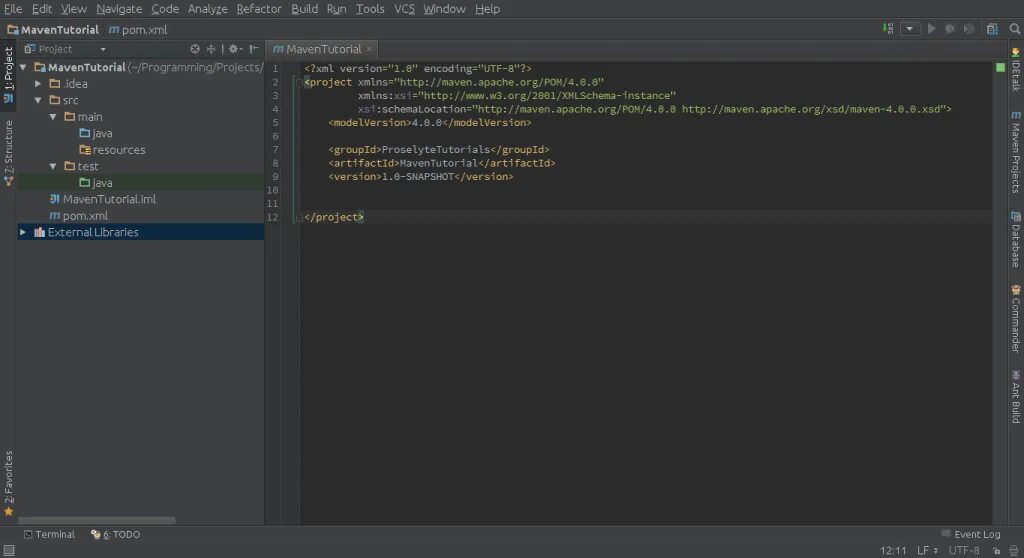Open the Code menu
The width and height of the screenshot is (1024, 558).
tap(165, 9)
